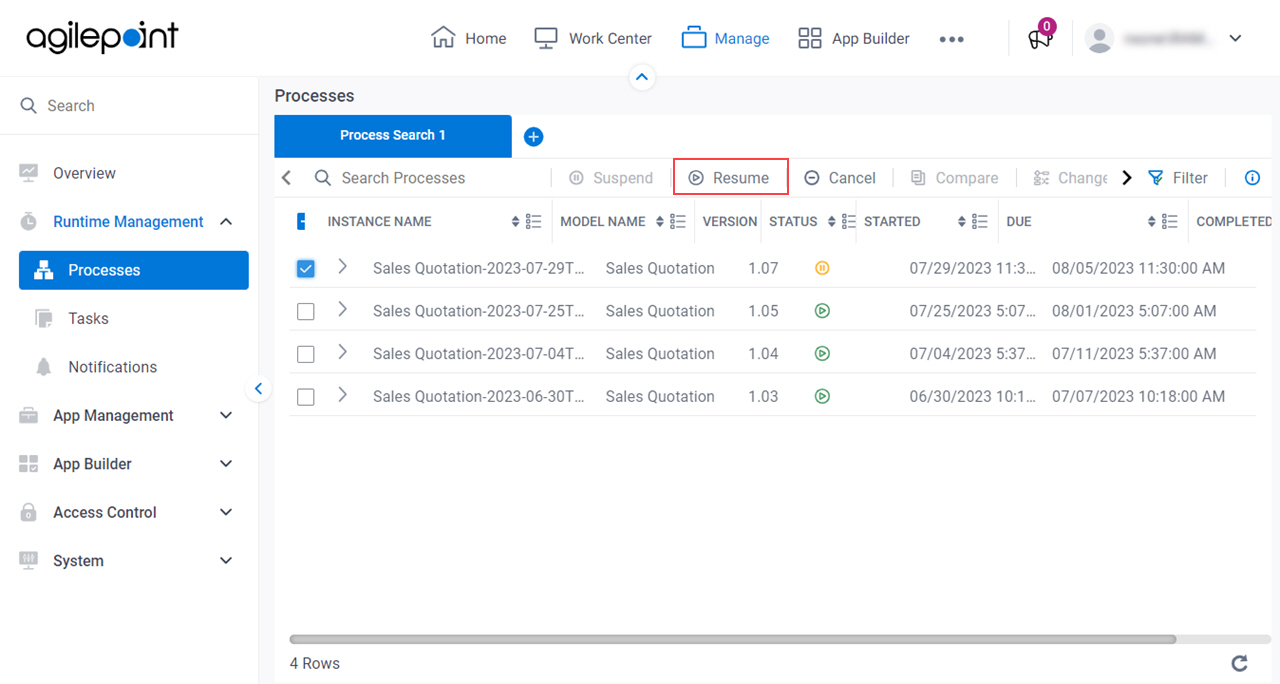Go to Home in top navigation
The width and height of the screenshot is (1280, 684).
468,38
